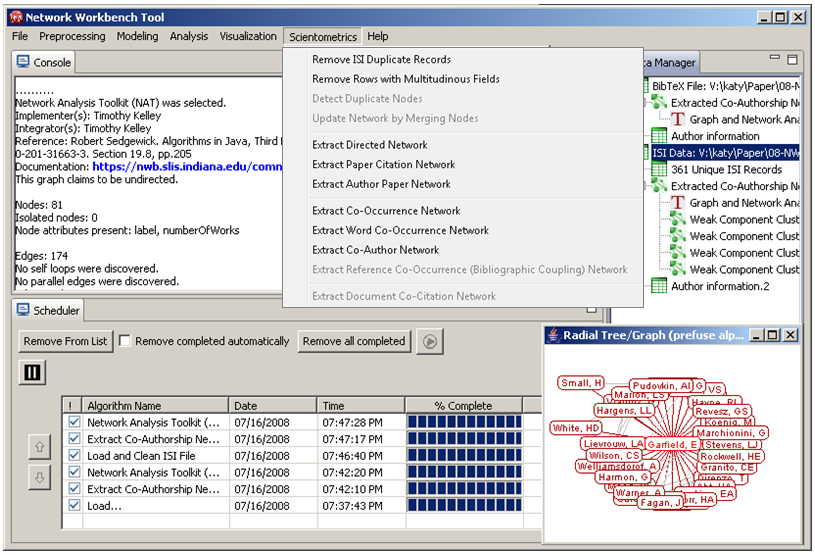The image size is (815, 555).
Task: Toggle Remove completed automatically checkbox
Action: pyautogui.click(x=125, y=341)
